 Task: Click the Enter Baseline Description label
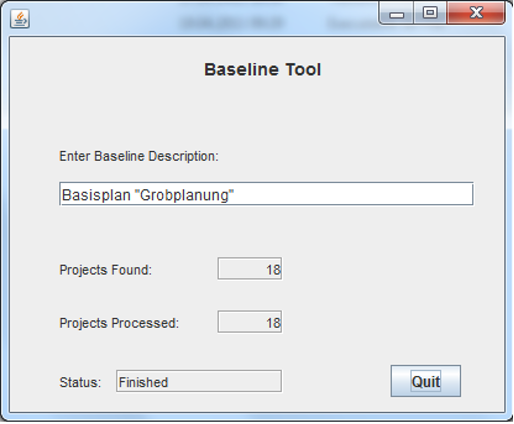coord(139,156)
